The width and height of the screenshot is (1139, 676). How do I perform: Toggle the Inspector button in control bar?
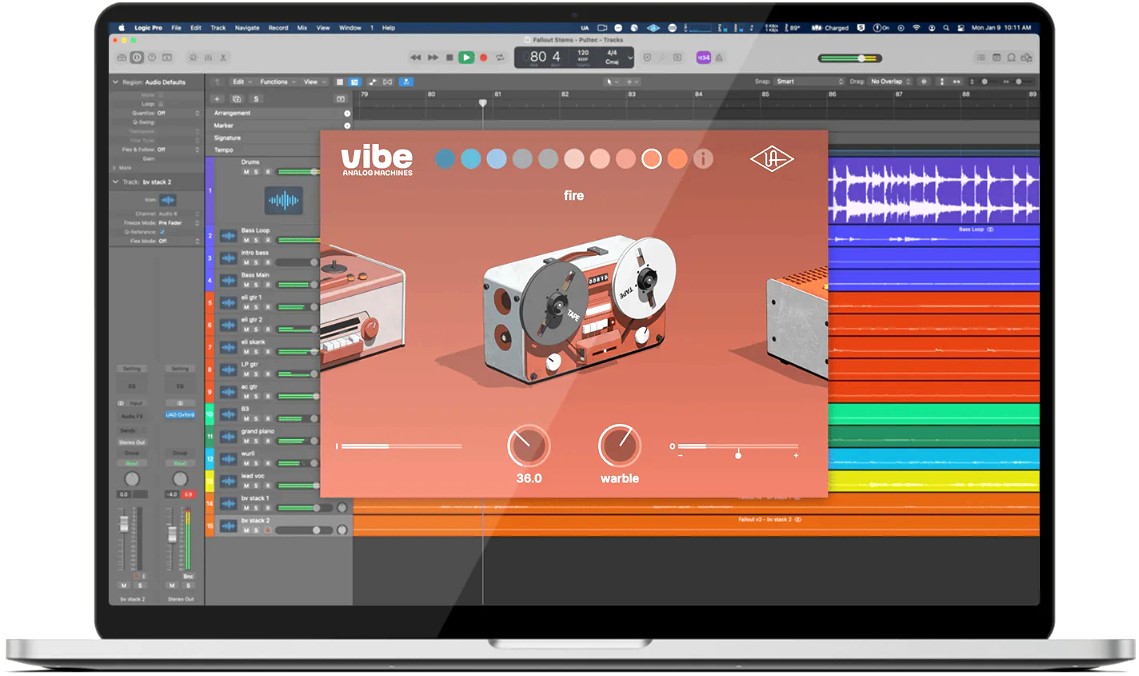point(137,57)
